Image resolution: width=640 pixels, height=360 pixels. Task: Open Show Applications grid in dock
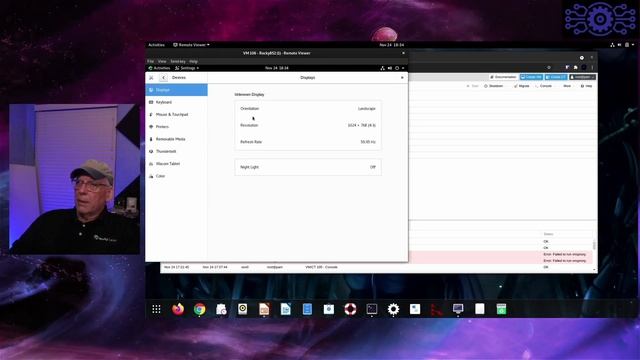156,309
